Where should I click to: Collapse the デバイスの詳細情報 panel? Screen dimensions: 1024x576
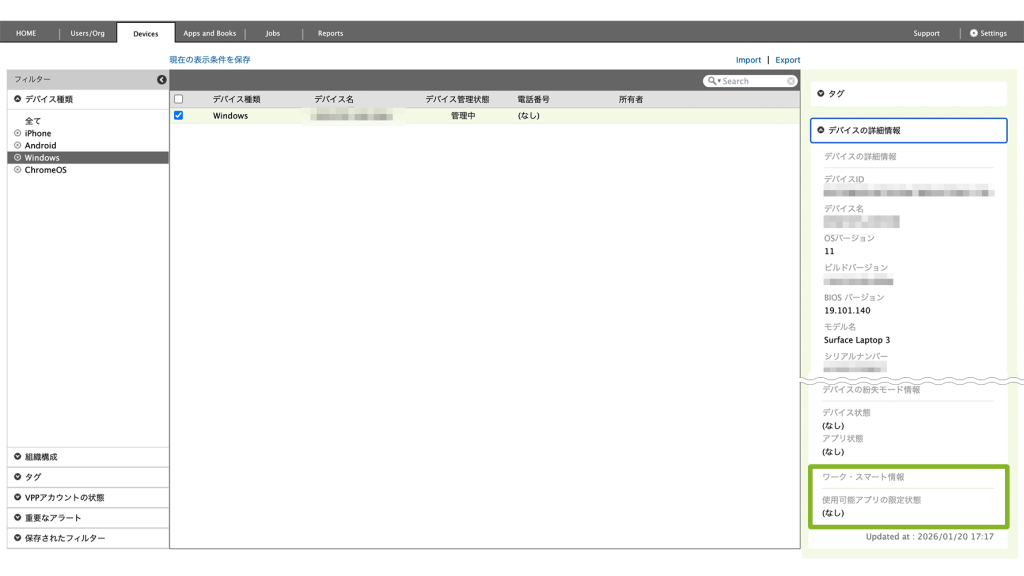[864, 130]
